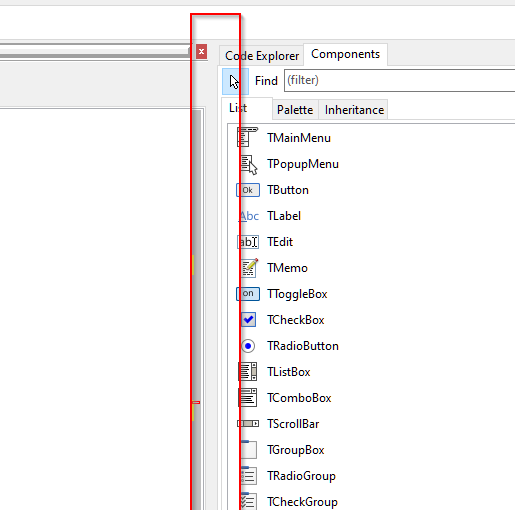Close the panel with the red X button
515x510 pixels.
tap(201, 52)
